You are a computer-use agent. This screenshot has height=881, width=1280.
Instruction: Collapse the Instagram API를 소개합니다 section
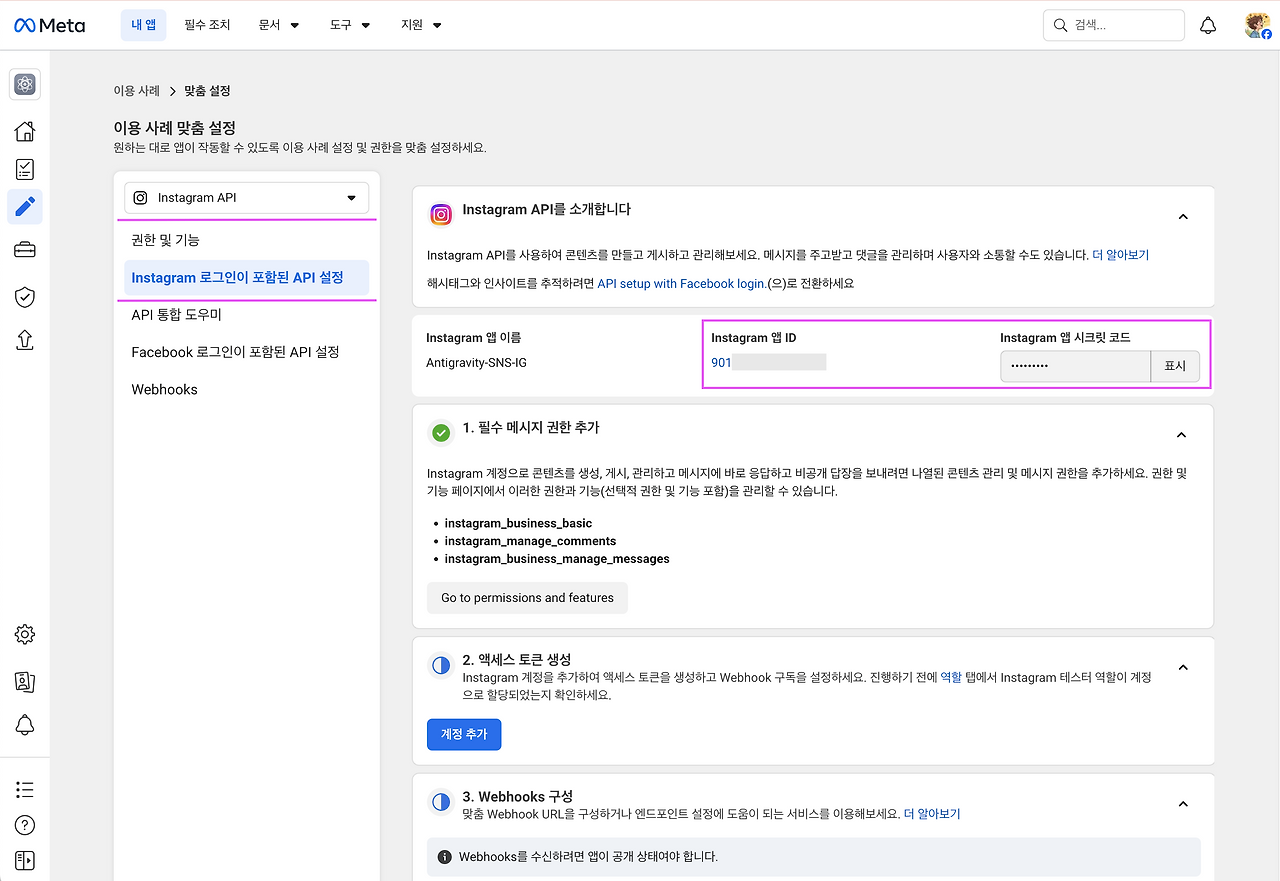1183,217
